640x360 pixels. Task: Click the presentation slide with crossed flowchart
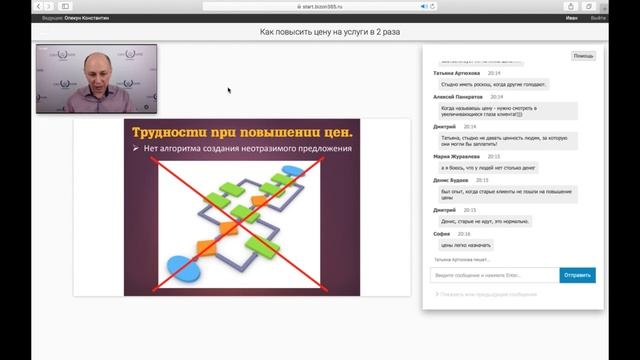tap(242, 207)
